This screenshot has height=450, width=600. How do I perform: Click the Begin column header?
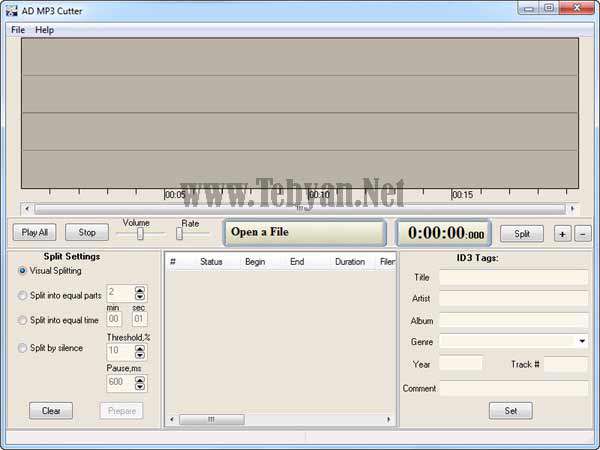click(x=255, y=262)
